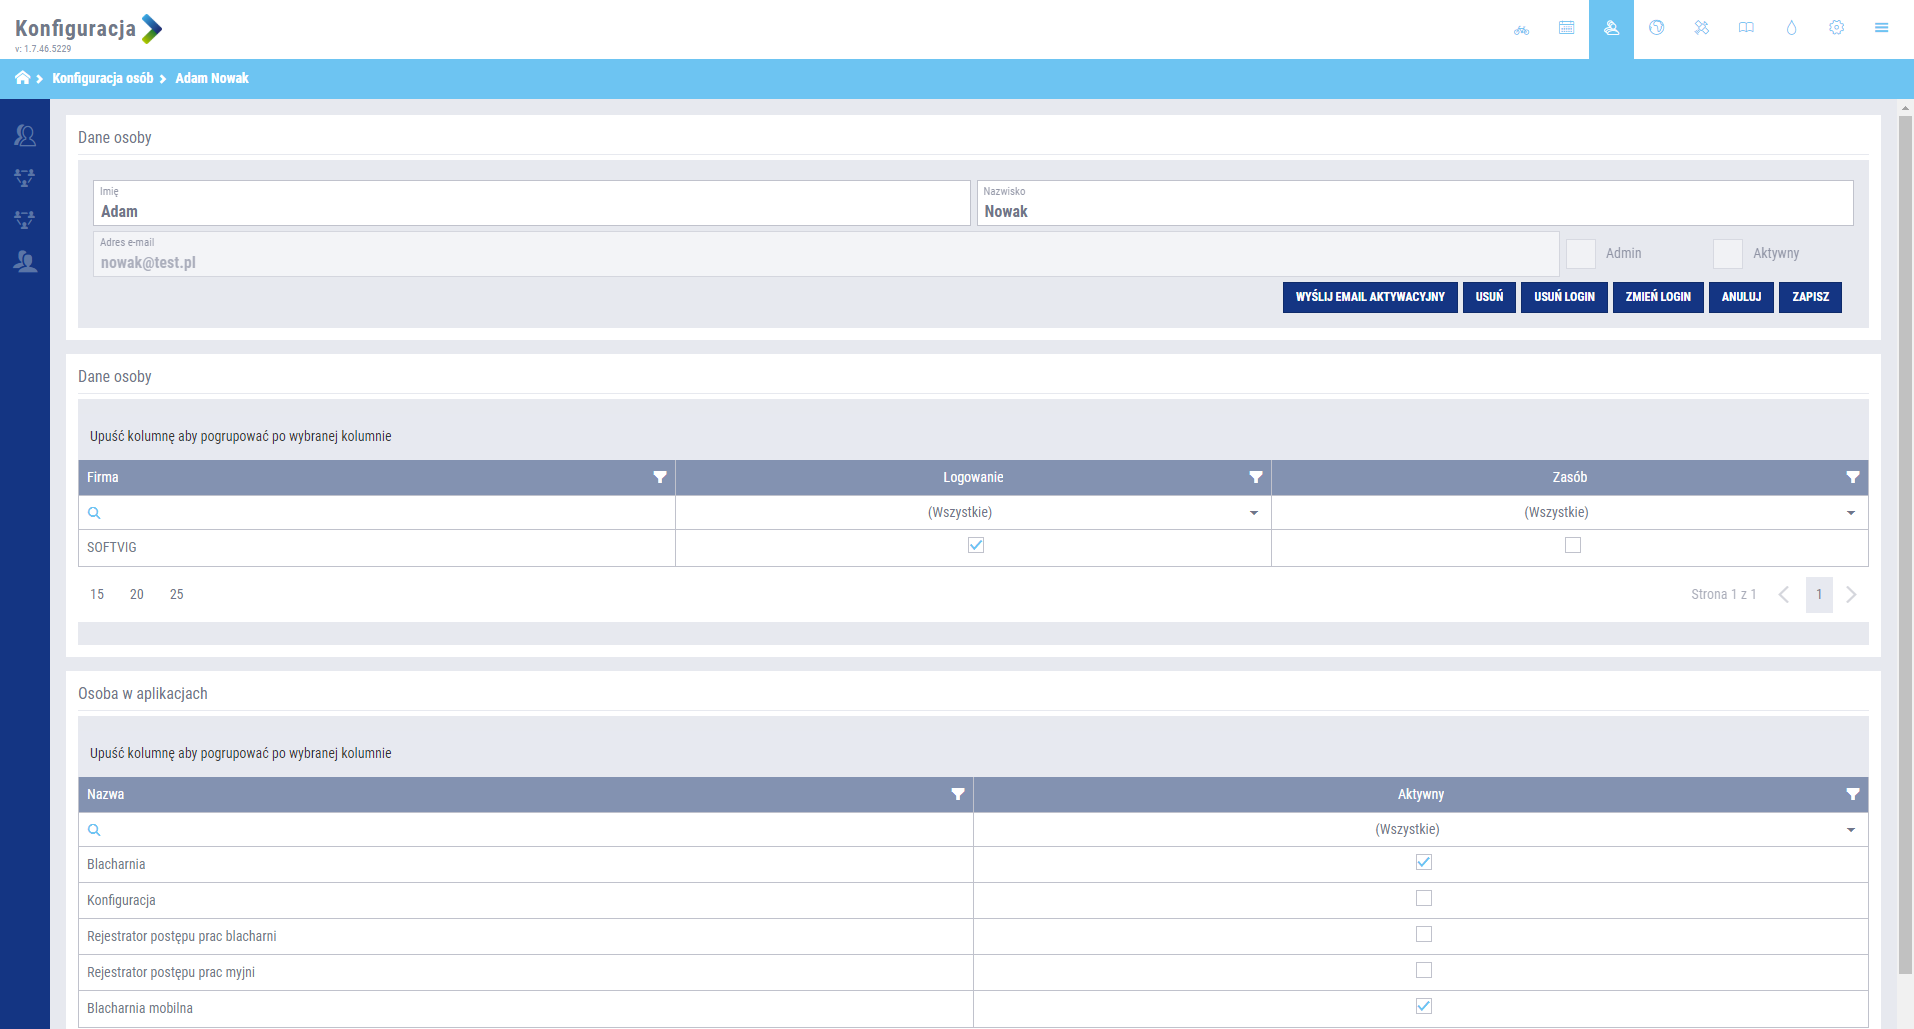Toggle the Admin checkbox
Screen dimensions: 1914x1029
[x=1580, y=254]
